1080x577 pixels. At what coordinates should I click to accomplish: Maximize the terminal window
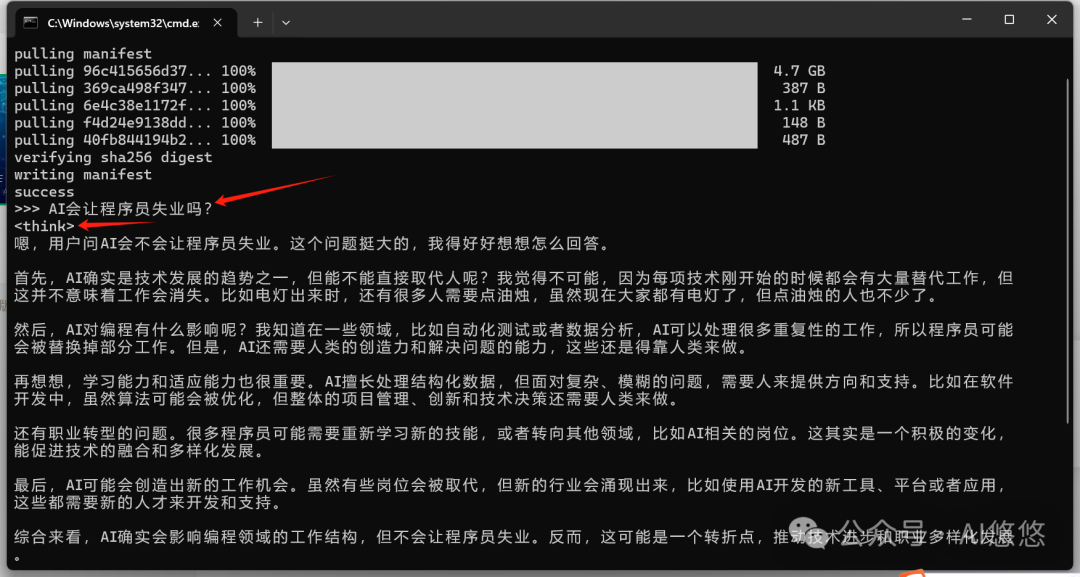pos(1009,20)
